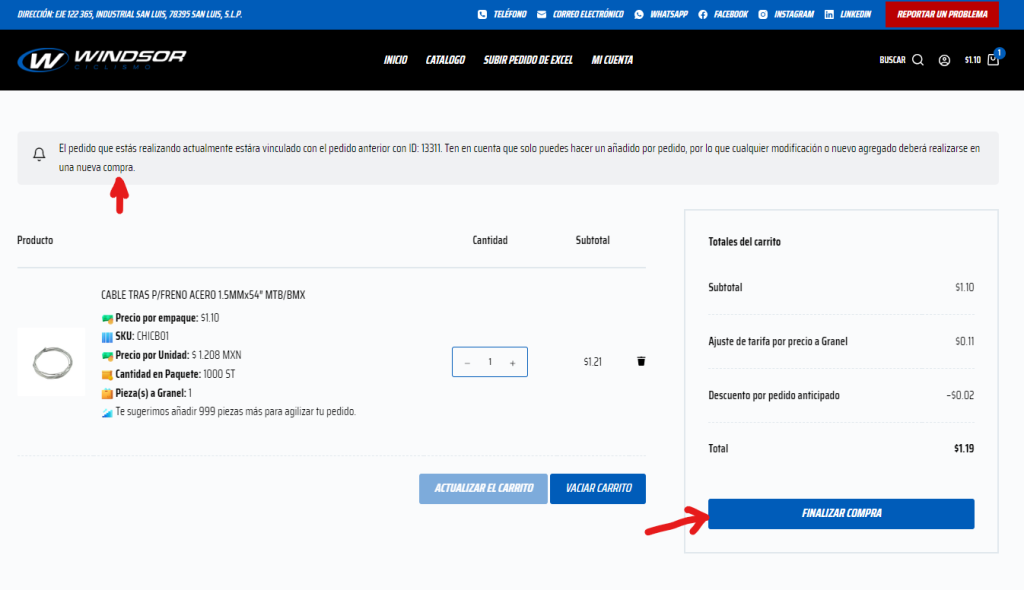The height and width of the screenshot is (590, 1024).
Task: Click the search magnifier icon
Action: coord(918,60)
